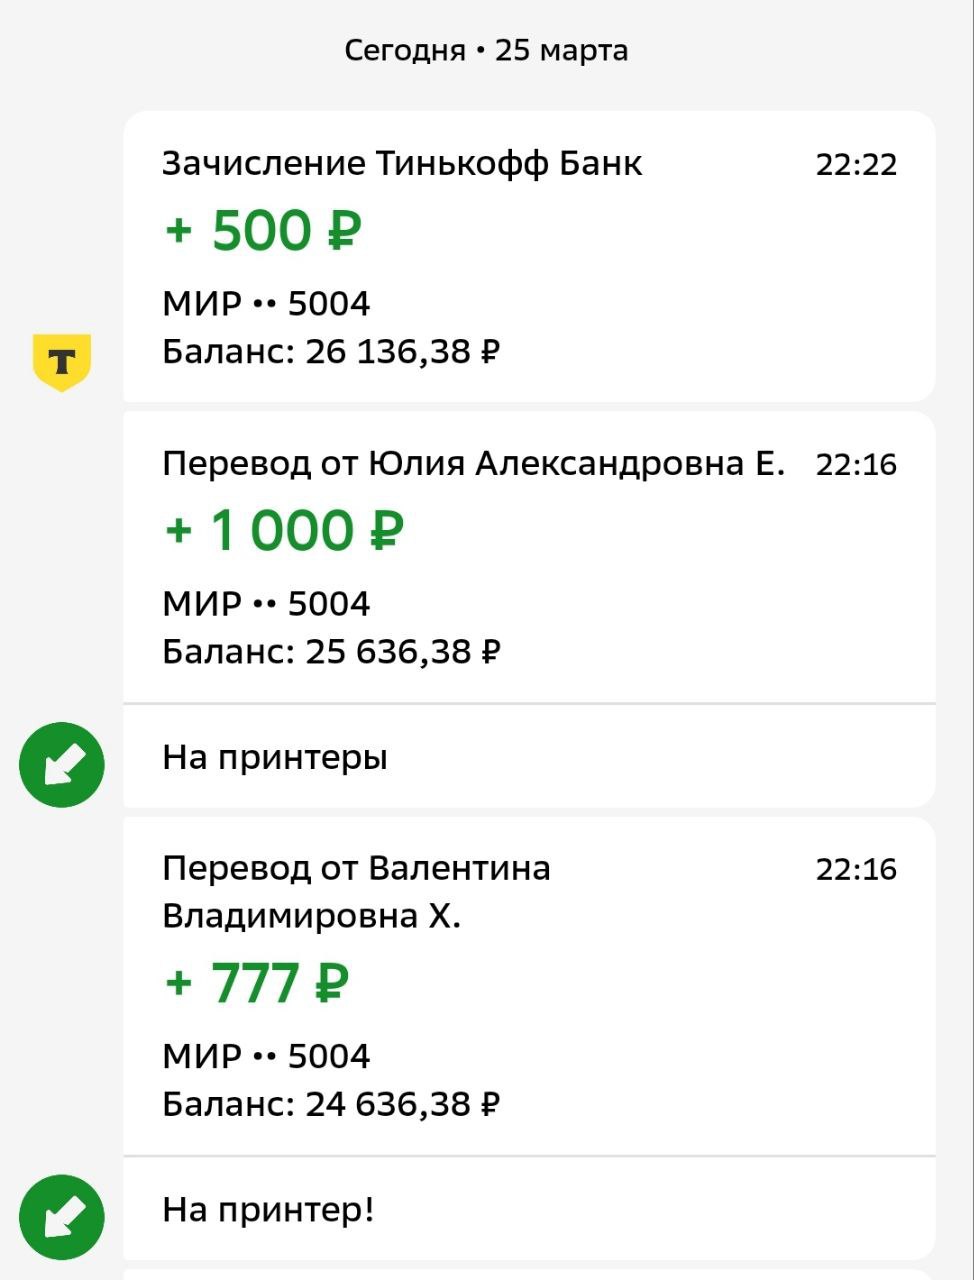The height and width of the screenshot is (1280, 974).
Task: Tap balance 26 136,38 ₽ line
Action: coord(331,352)
